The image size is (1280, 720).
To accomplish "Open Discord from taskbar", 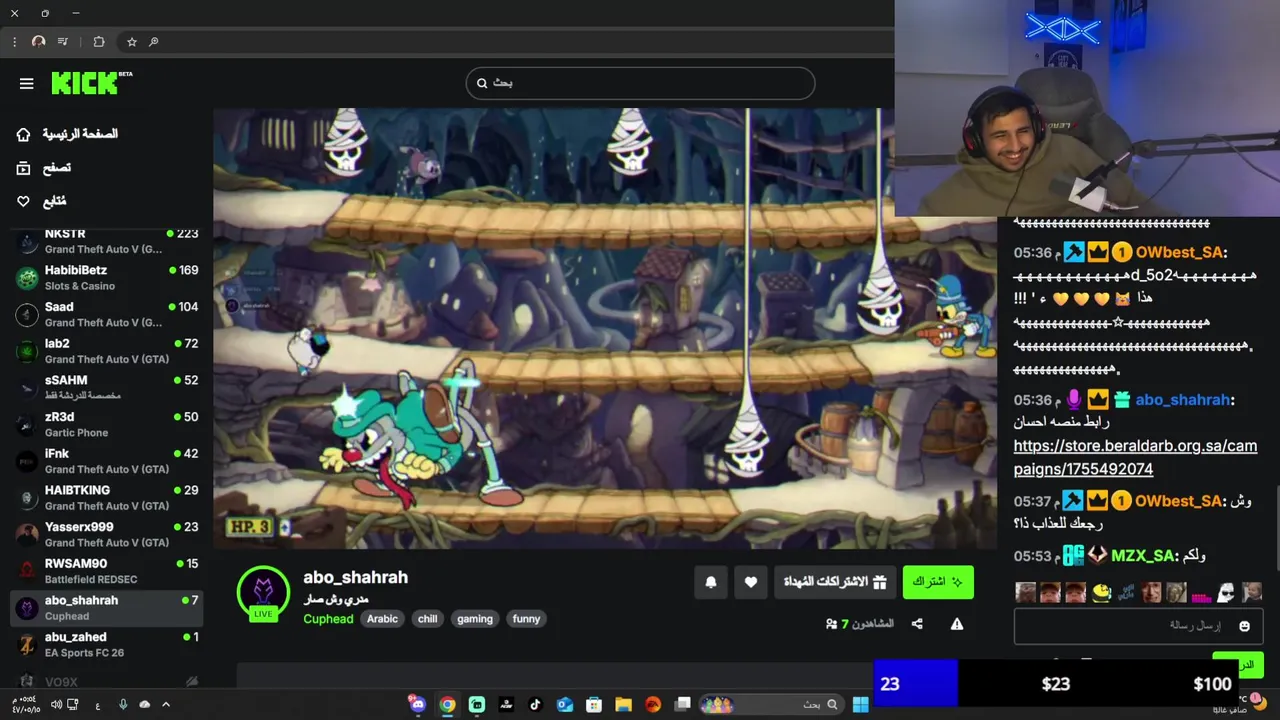I will coord(417,705).
